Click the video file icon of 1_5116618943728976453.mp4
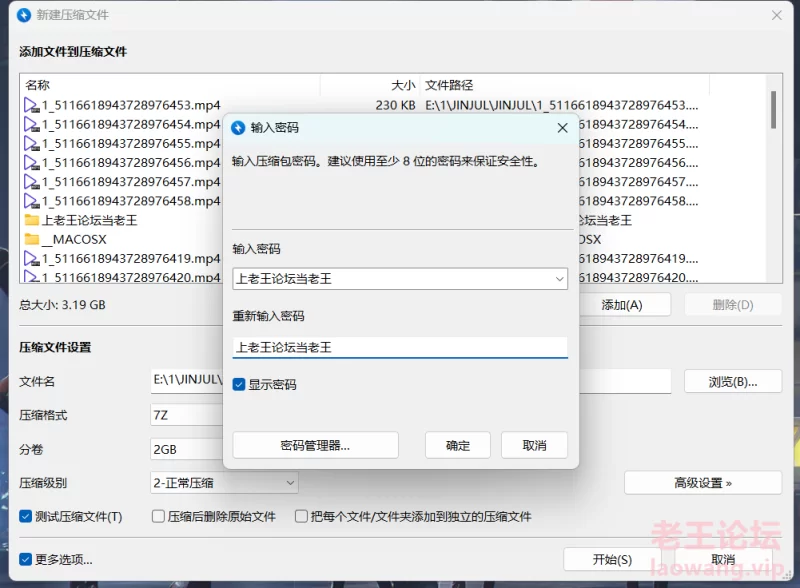The height and width of the screenshot is (588, 800). [x=32, y=105]
